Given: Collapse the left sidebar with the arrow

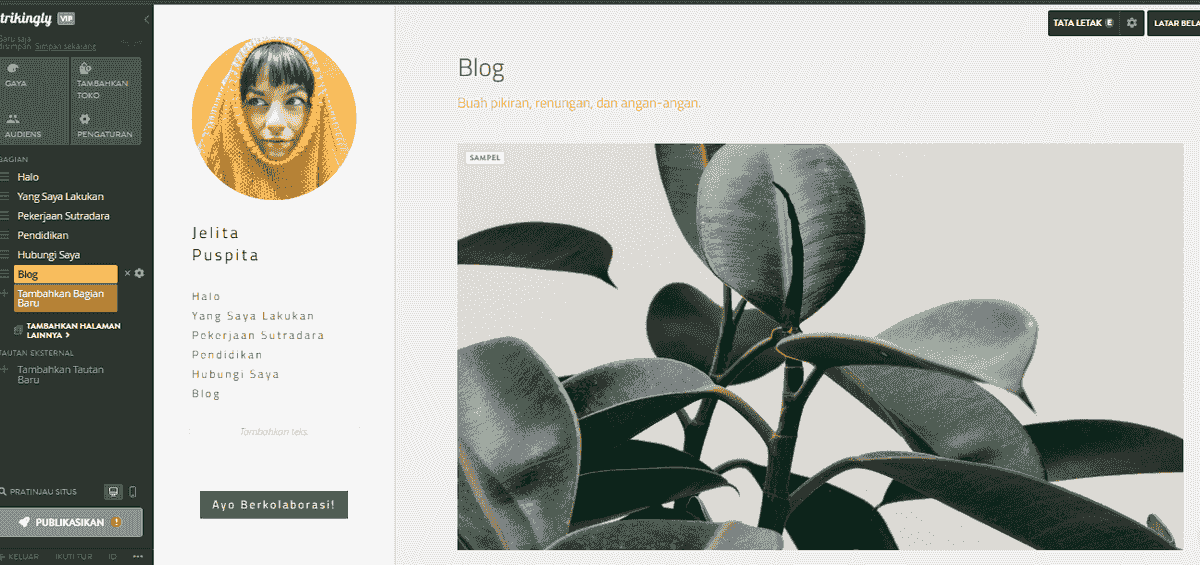Looking at the screenshot, I should tap(147, 19).
